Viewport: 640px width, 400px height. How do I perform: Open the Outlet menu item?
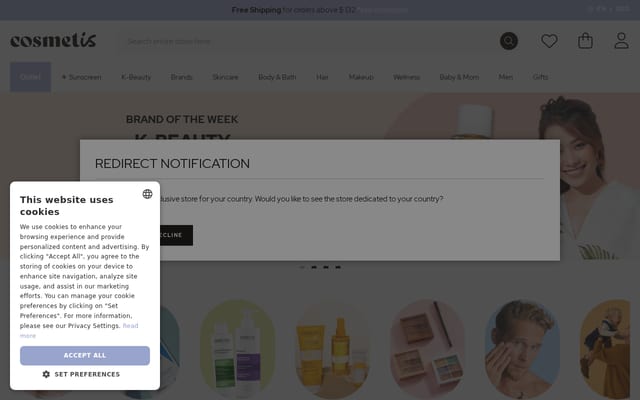coord(30,77)
